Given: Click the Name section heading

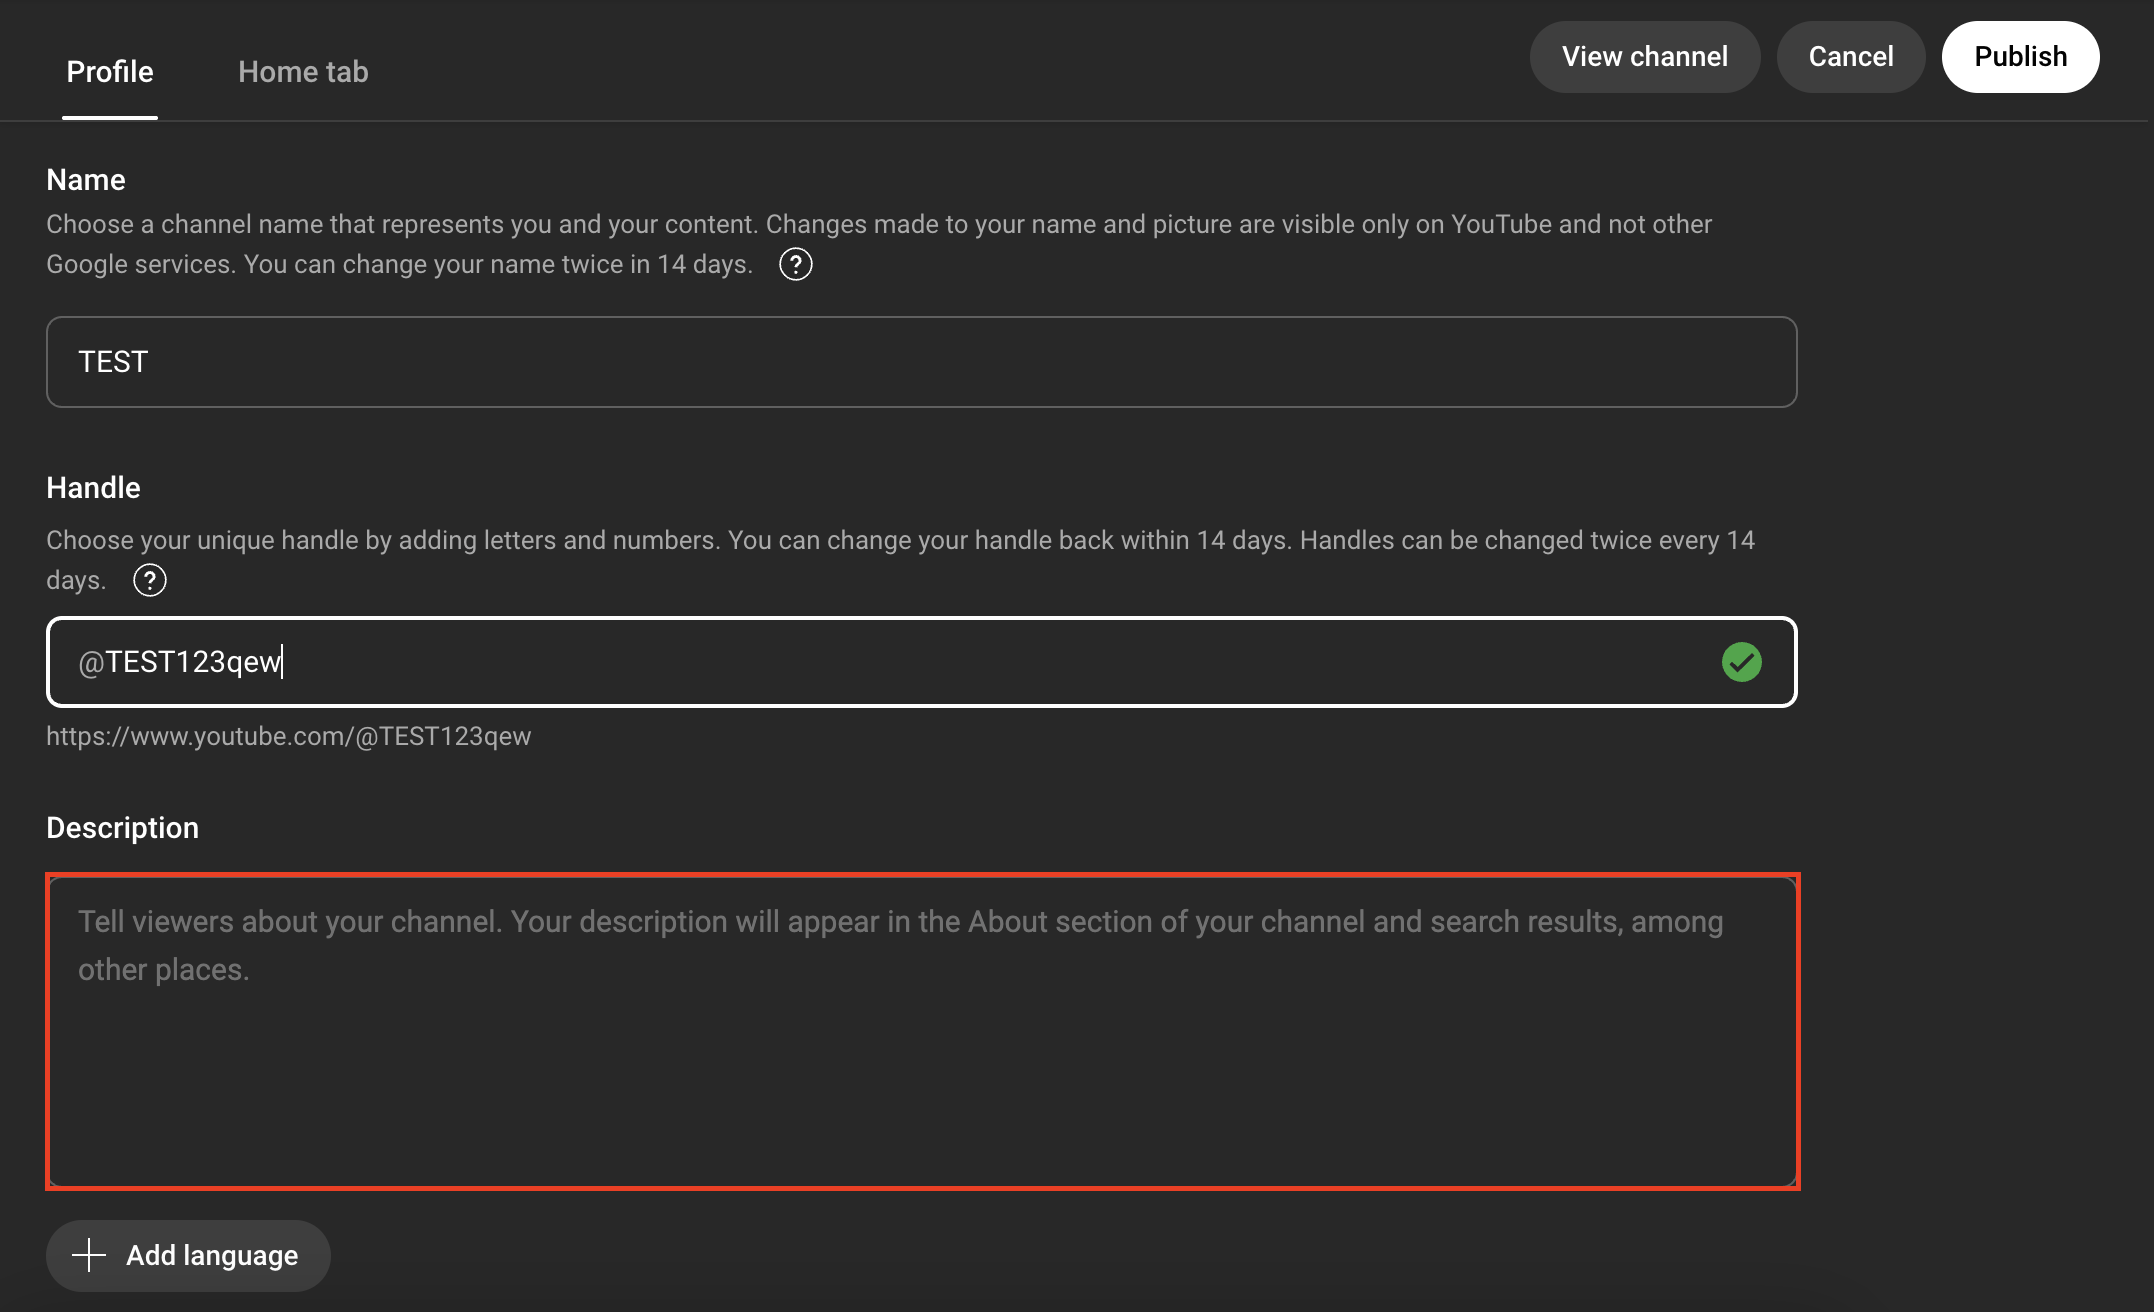Looking at the screenshot, I should [x=86, y=180].
